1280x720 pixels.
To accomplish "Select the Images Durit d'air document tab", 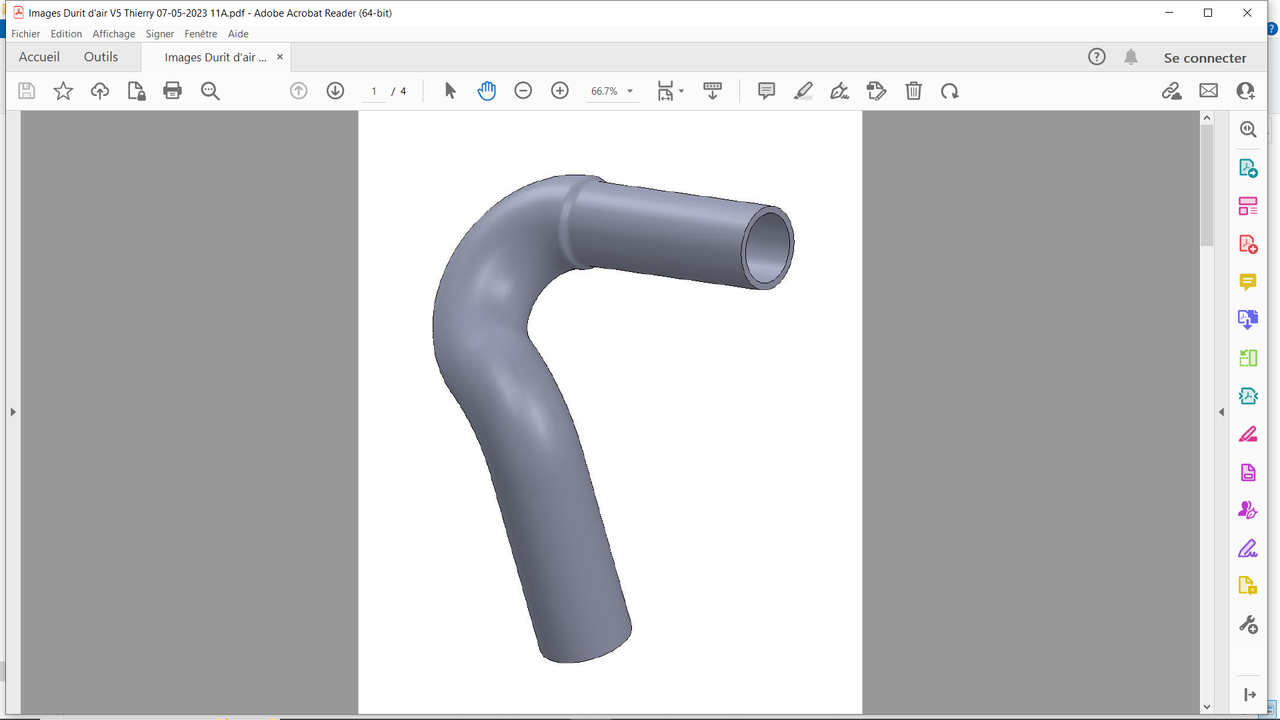I will click(x=216, y=58).
